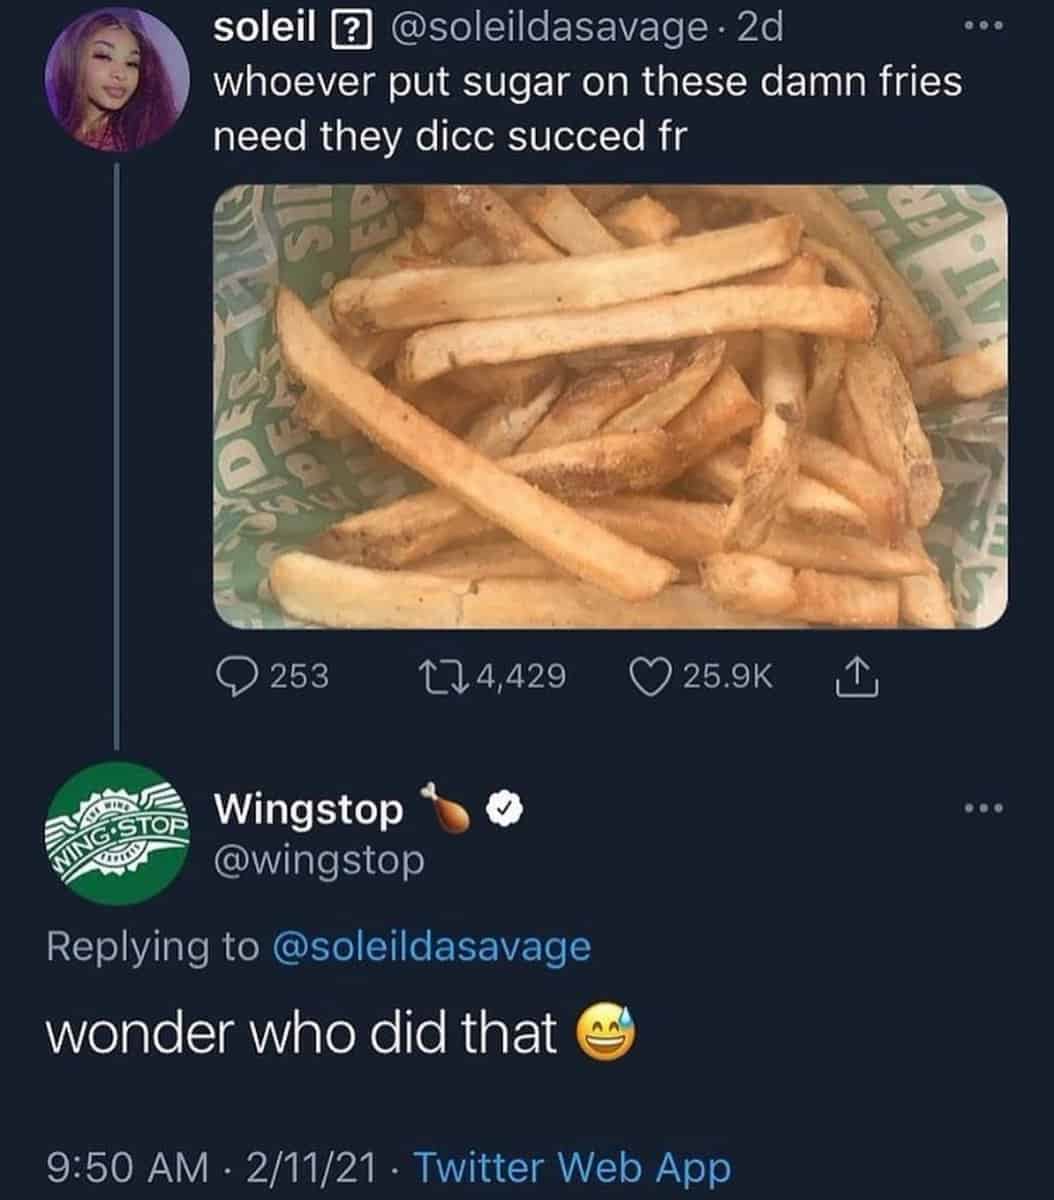Open the soleil display name
The width and height of the screenshot is (1054, 1200).
263,29
